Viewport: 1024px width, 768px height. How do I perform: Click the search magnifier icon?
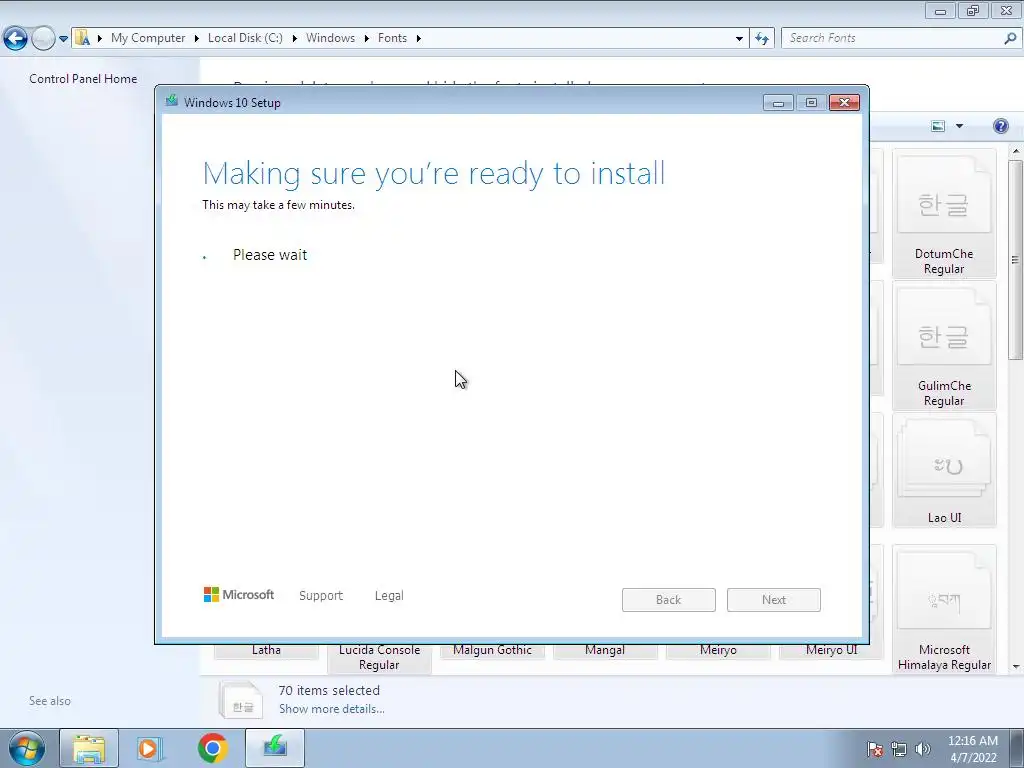[x=1010, y=38]
